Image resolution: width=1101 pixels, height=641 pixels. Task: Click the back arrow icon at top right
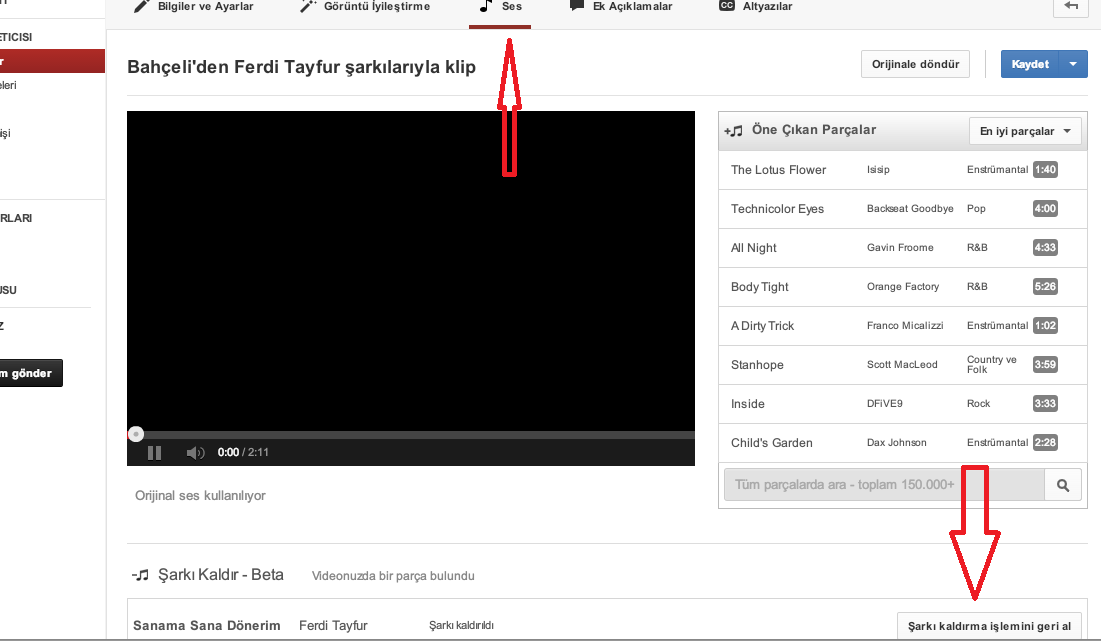click(1071, 7)
